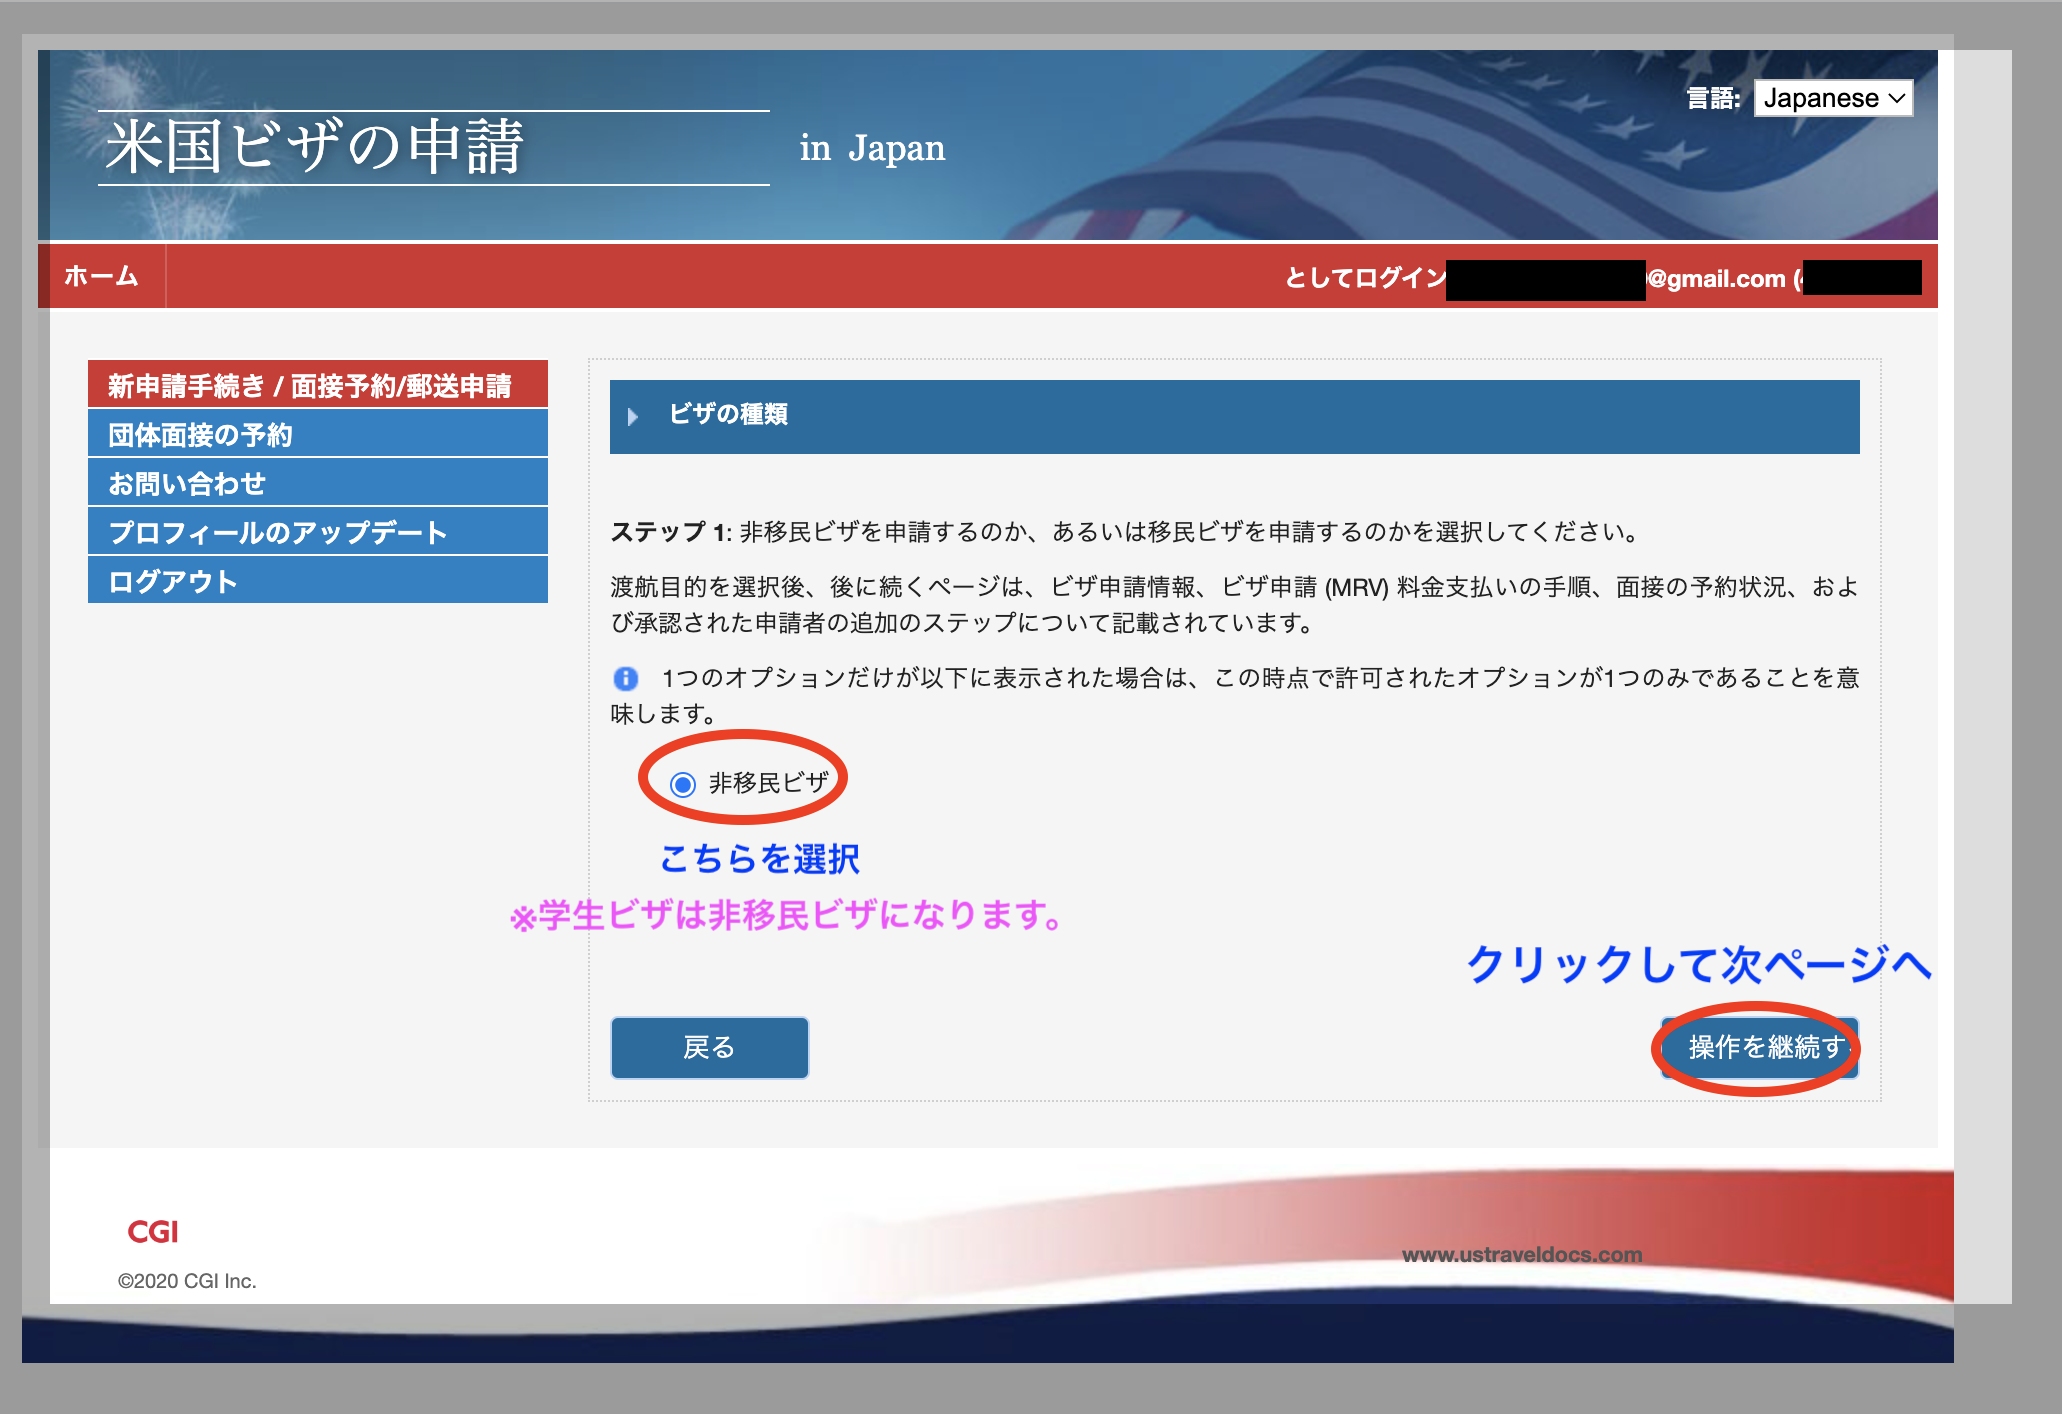Click the triangle beside ビザの種類
Viewport: 2062px width, 1414px height.
[632, 416]
